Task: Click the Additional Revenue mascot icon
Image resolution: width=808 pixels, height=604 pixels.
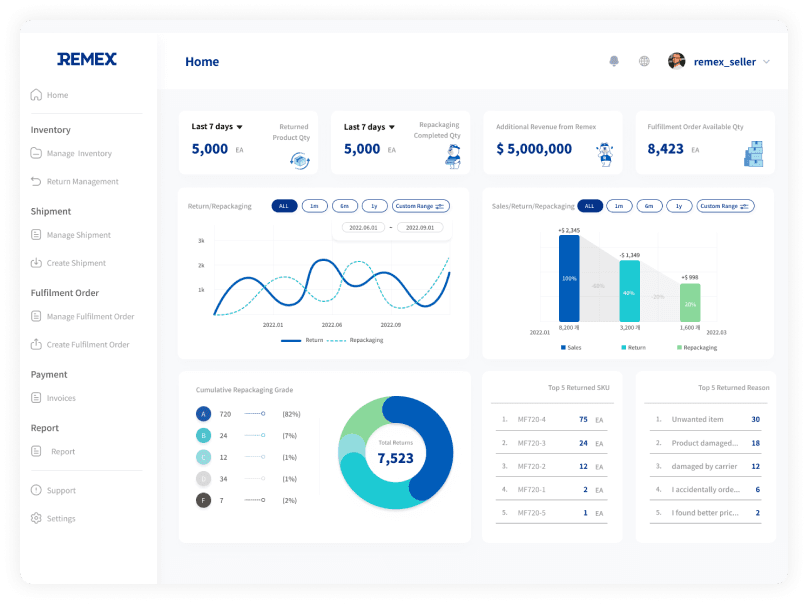Action: pos(605,154)
